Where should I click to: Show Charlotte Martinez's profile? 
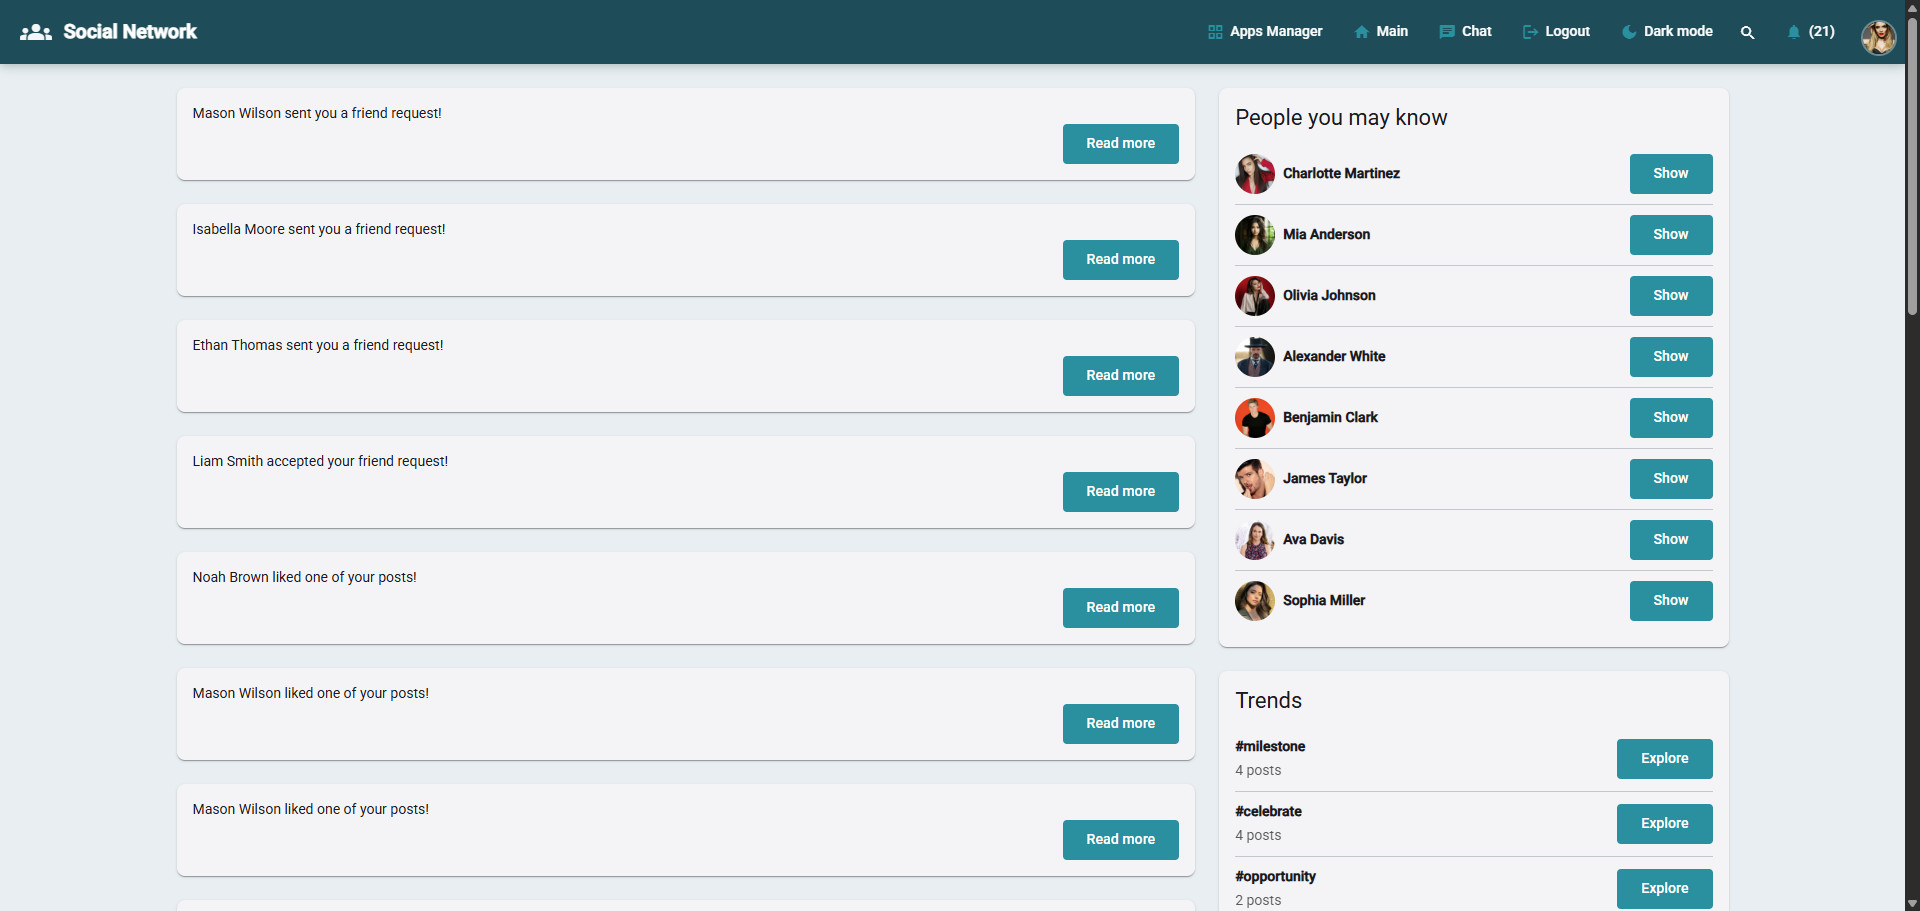coord(1671,174)
